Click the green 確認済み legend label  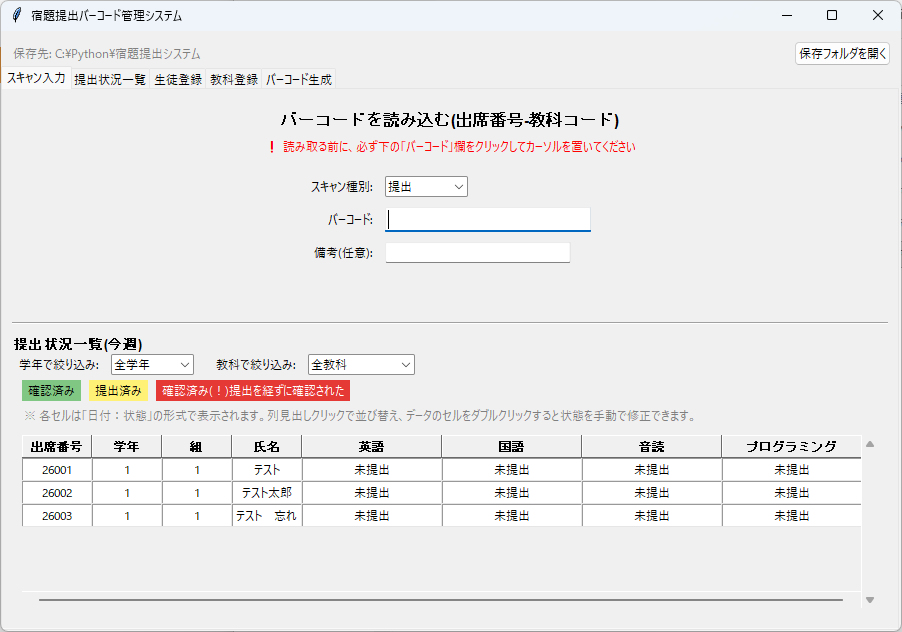coord(51,391)
